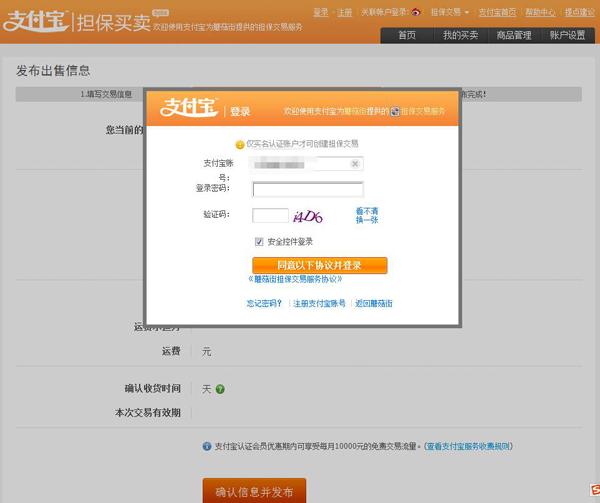Click the 登录密码 input field
Image resolution: width=600 pixels, height=503 pixels.
click(x=308, y=189)
